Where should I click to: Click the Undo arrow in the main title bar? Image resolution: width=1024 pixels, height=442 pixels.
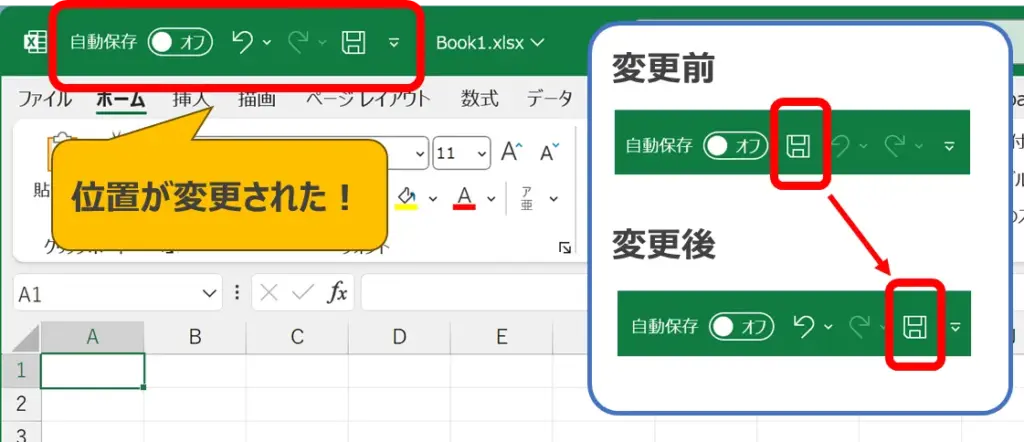click(242, 43)
